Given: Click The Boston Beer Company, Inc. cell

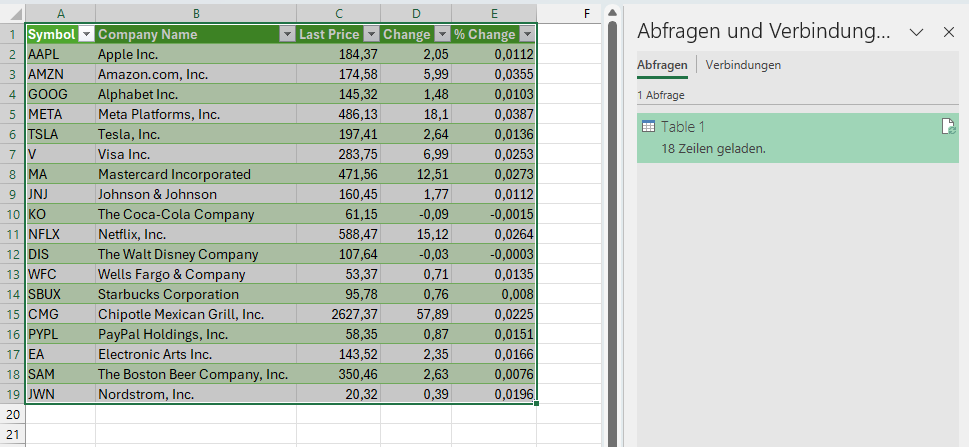Looking at the screenshot, I should pos(196,374).
